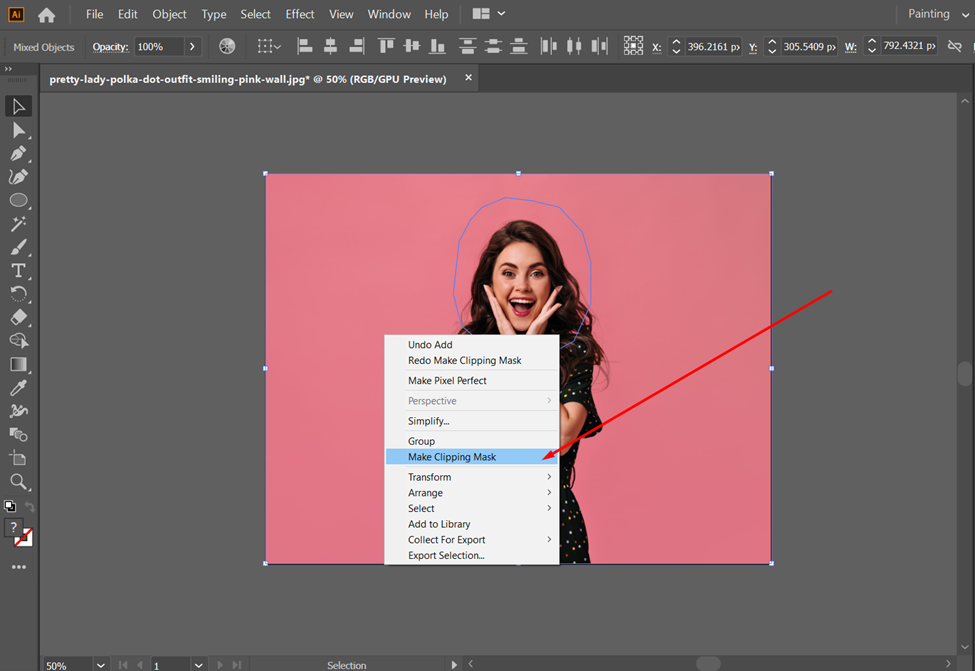This screenshot has height=671, width=975.
Task: Choose the Type tool
Action: (18, 271)
